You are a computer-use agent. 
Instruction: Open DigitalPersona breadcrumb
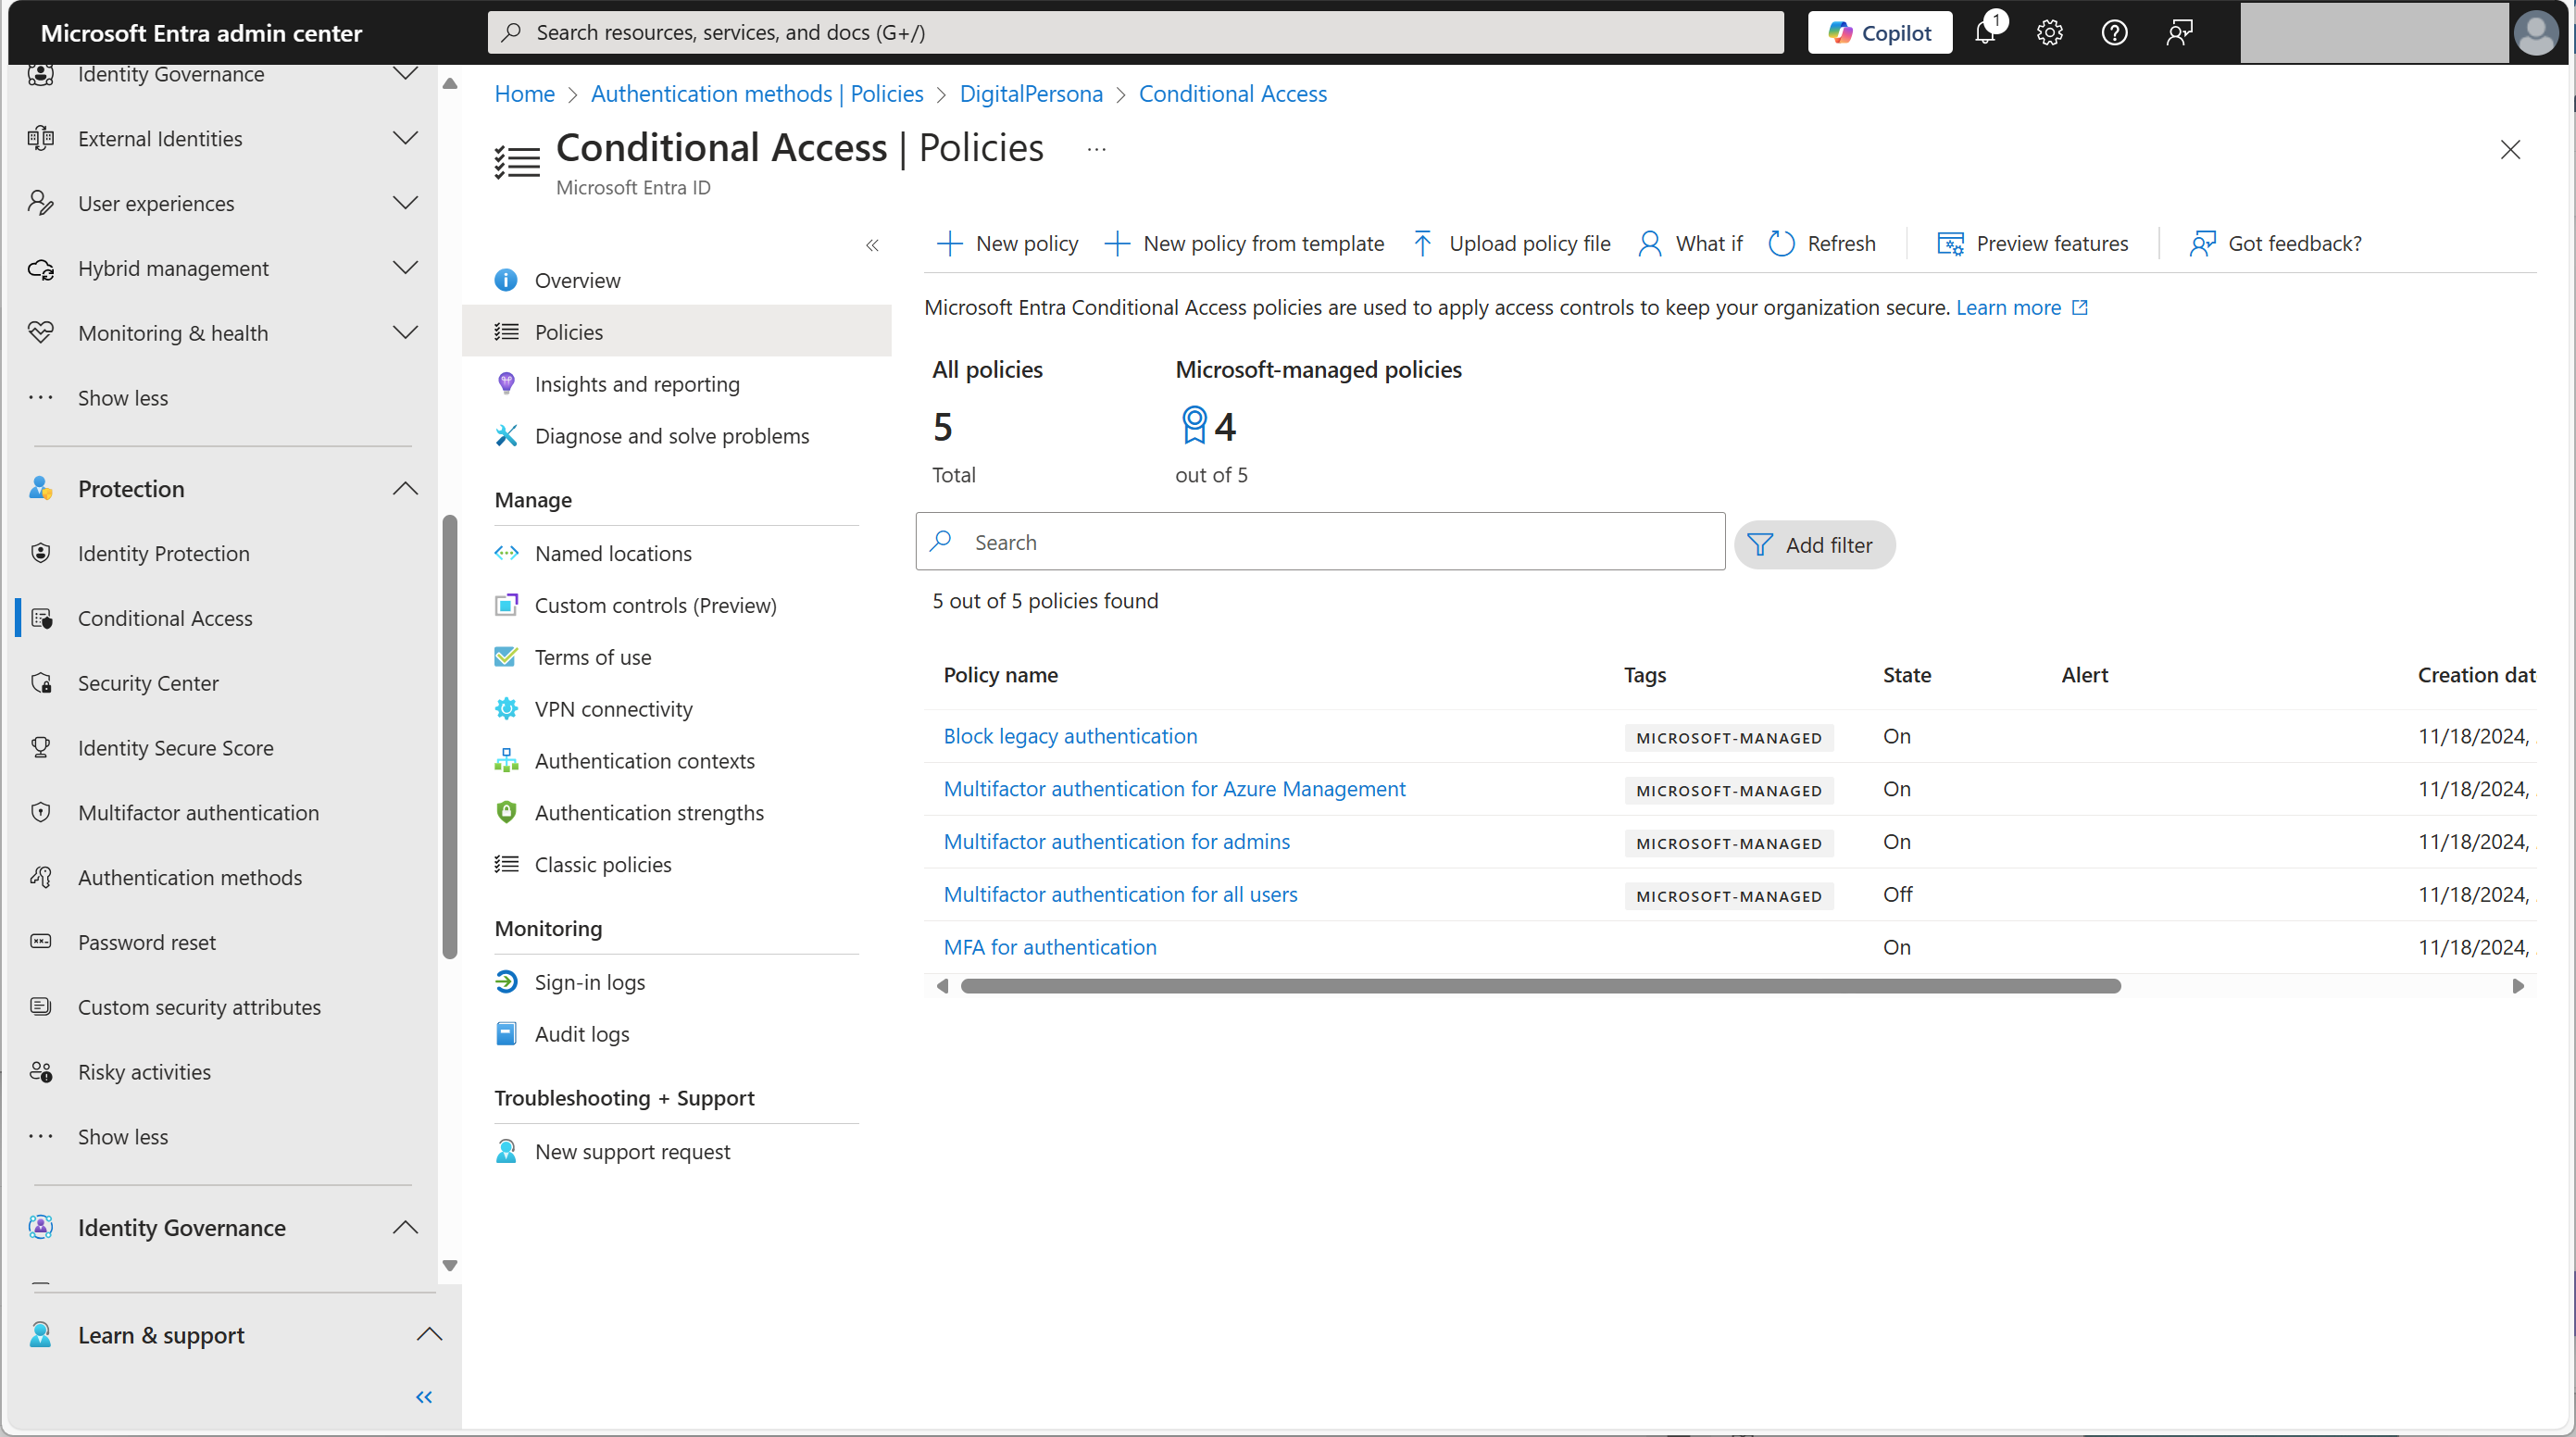[1031, 94]
